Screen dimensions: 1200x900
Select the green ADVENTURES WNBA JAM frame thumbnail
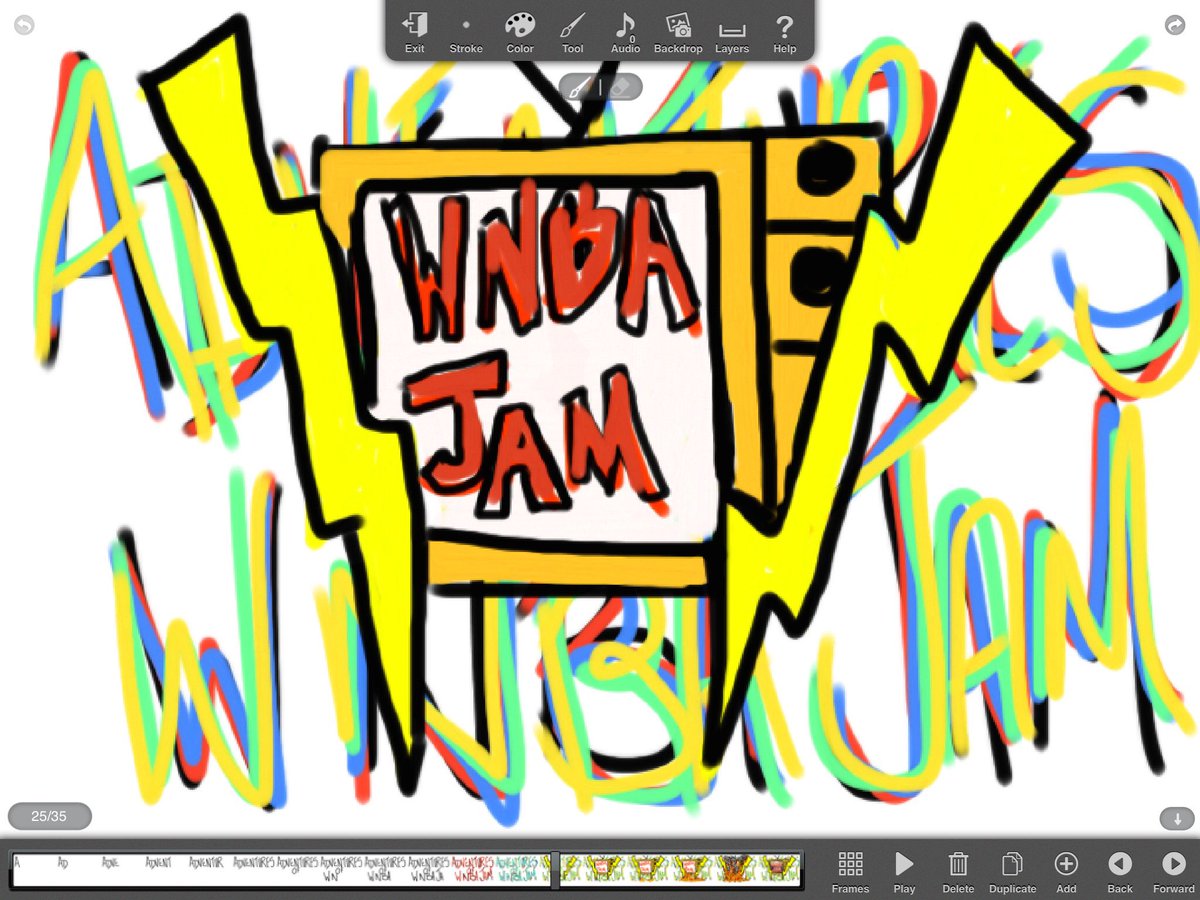(516, 869)
